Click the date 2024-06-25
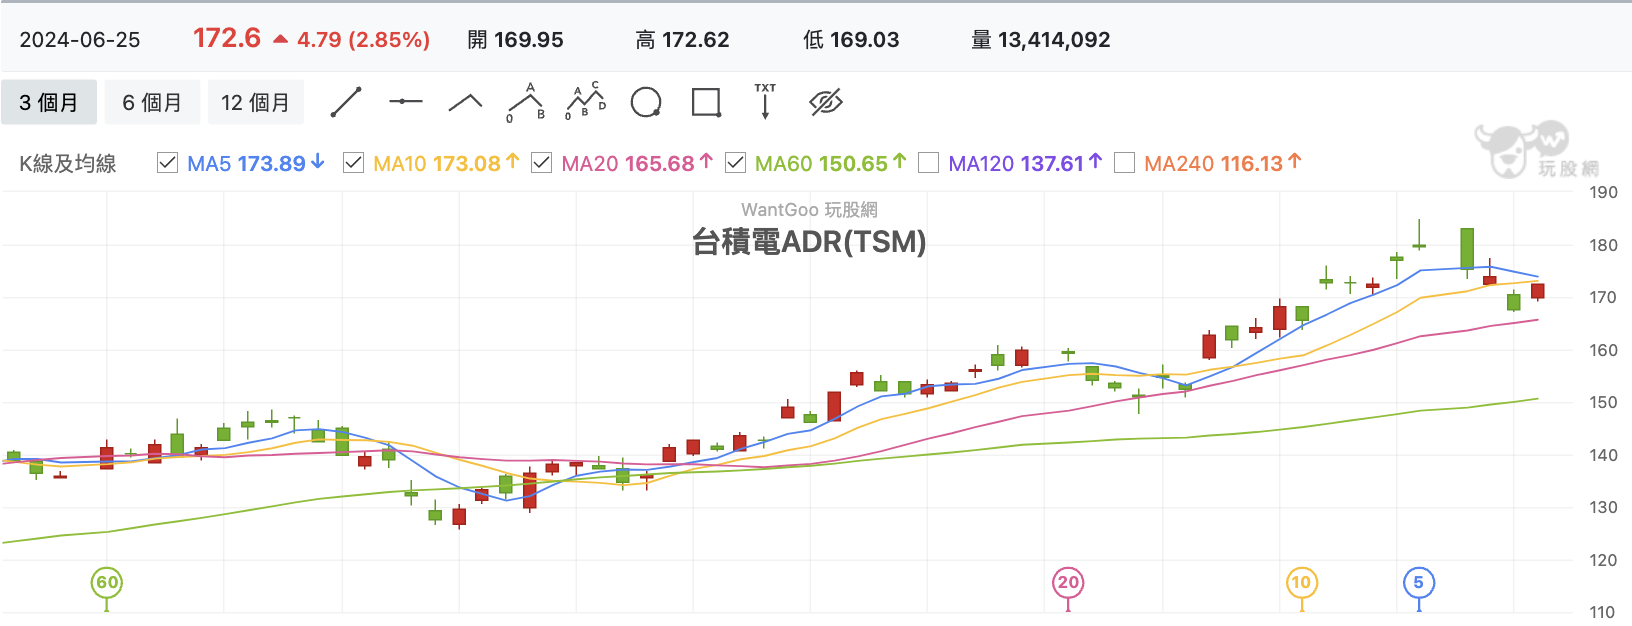Image resolution: width=1632 pixels, height=626 pixels. 80,40
